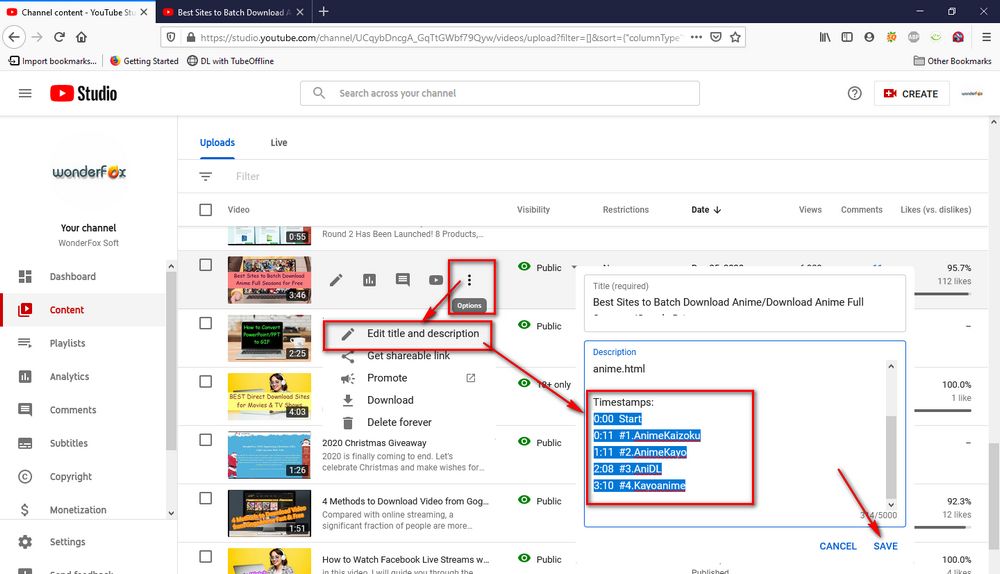The height and width of the screenshot is (574, 1000).
Task: Bookmark this page with the star icon
Action: [735, 37]
